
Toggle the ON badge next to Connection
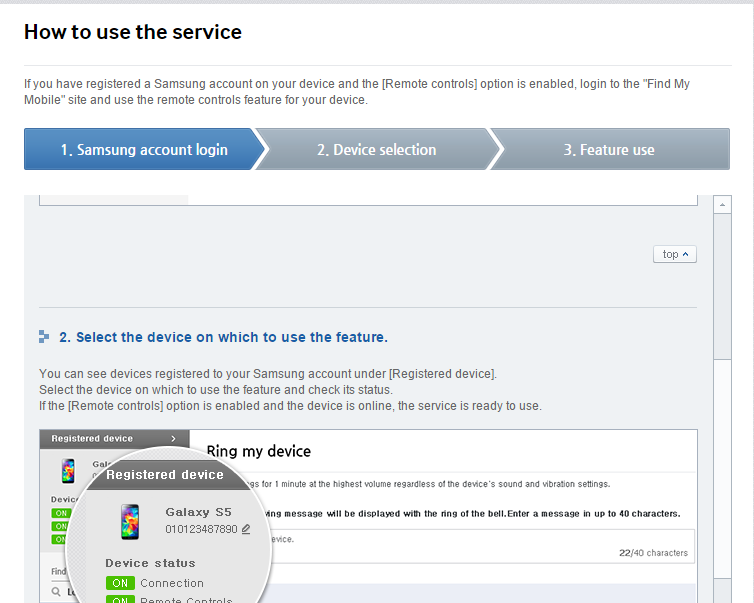(120, 583)
